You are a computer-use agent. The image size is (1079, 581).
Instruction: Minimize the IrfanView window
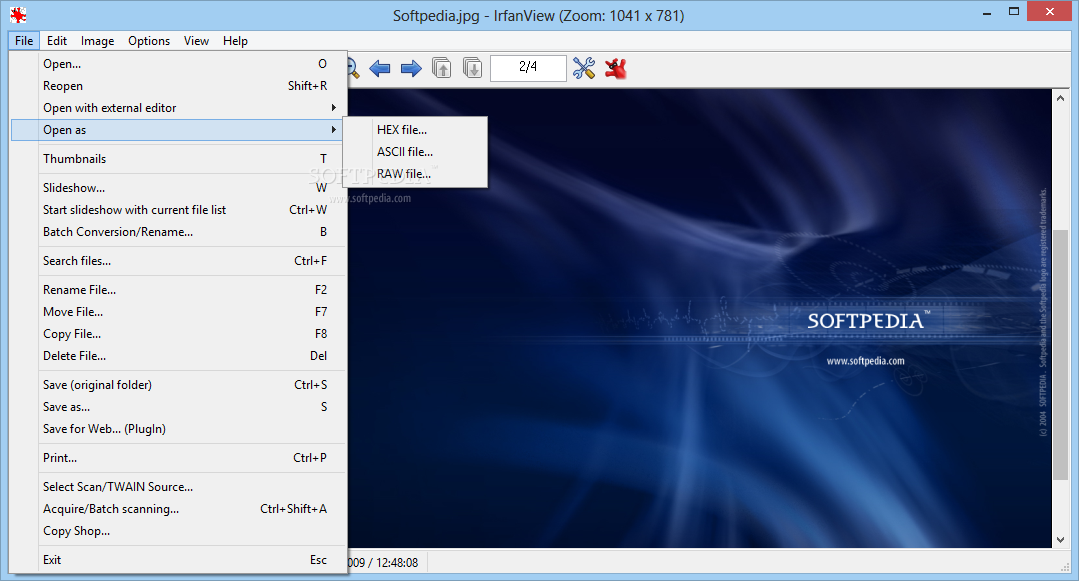point(987,12)
